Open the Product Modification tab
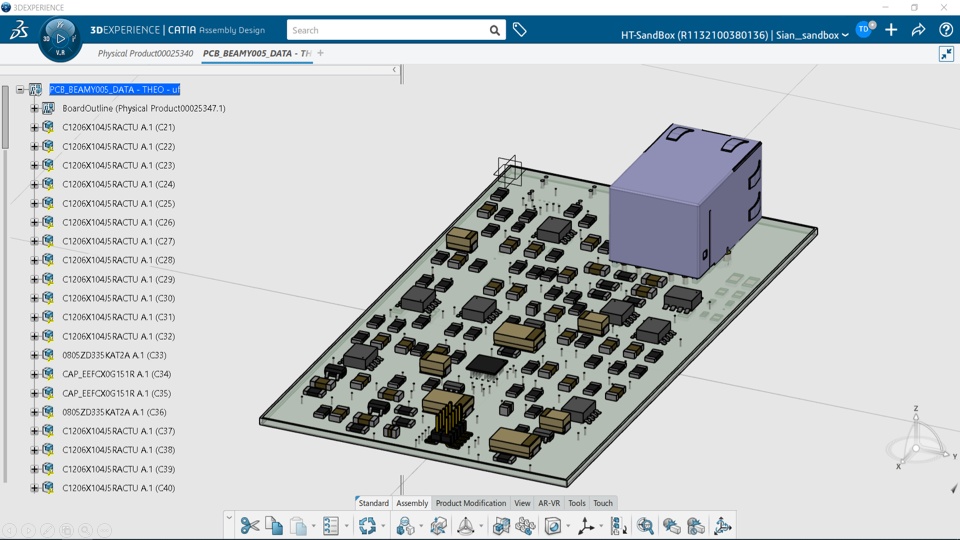Screen dimensions: 960x540 (x=471, y=503)
